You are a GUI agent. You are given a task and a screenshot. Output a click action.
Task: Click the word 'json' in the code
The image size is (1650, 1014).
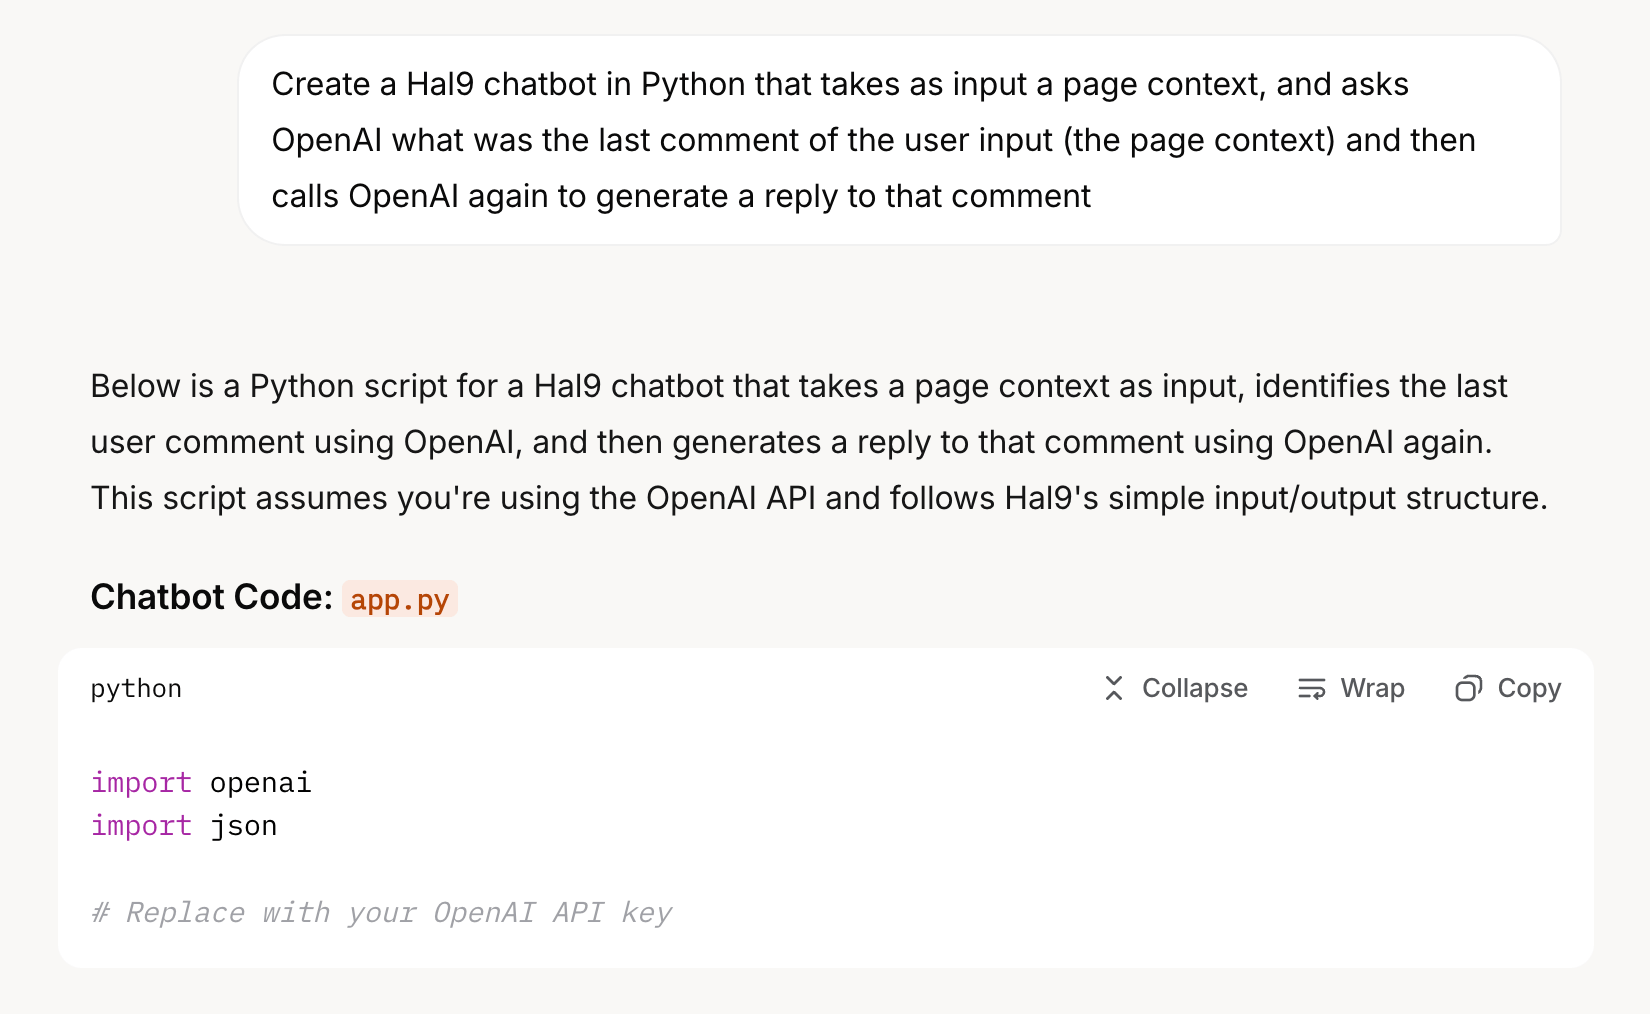point(243,826)
